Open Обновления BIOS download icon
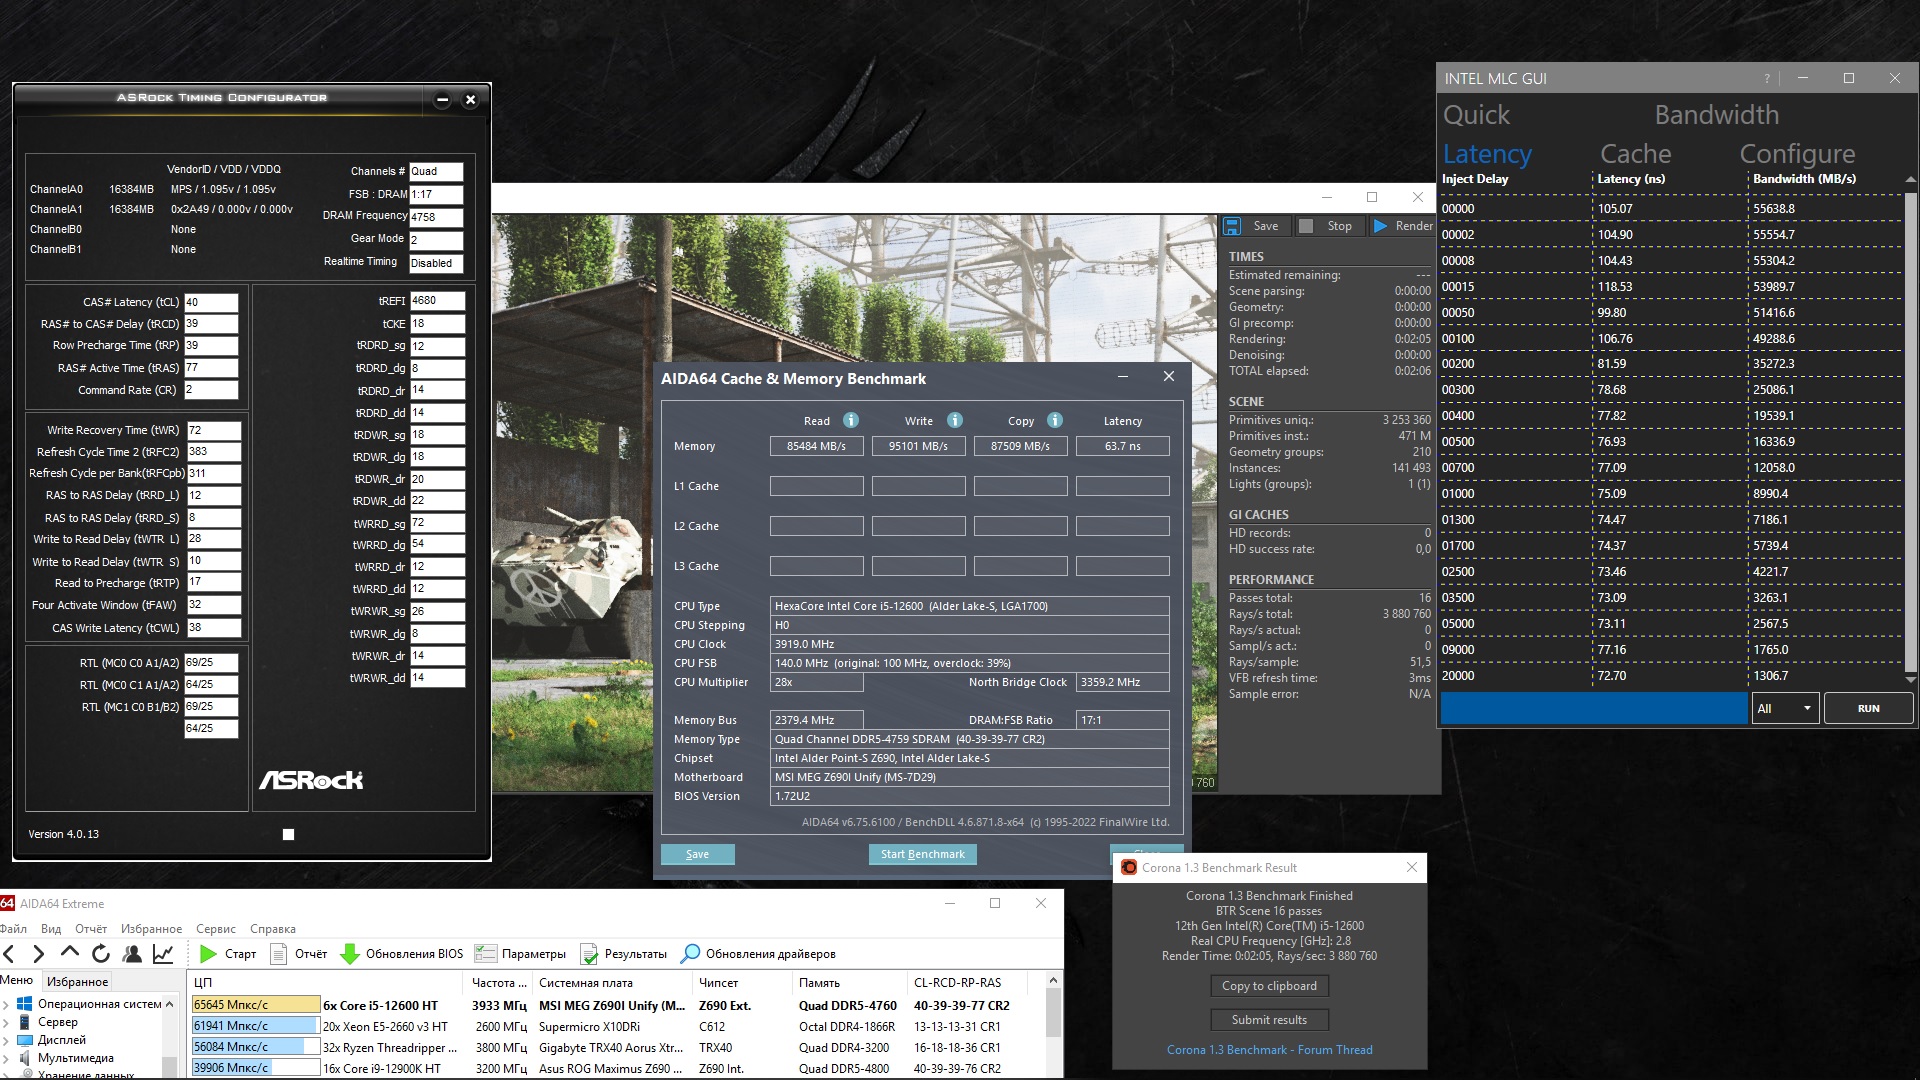The height and width of the screenshot is (1080, 1920). 350,954
